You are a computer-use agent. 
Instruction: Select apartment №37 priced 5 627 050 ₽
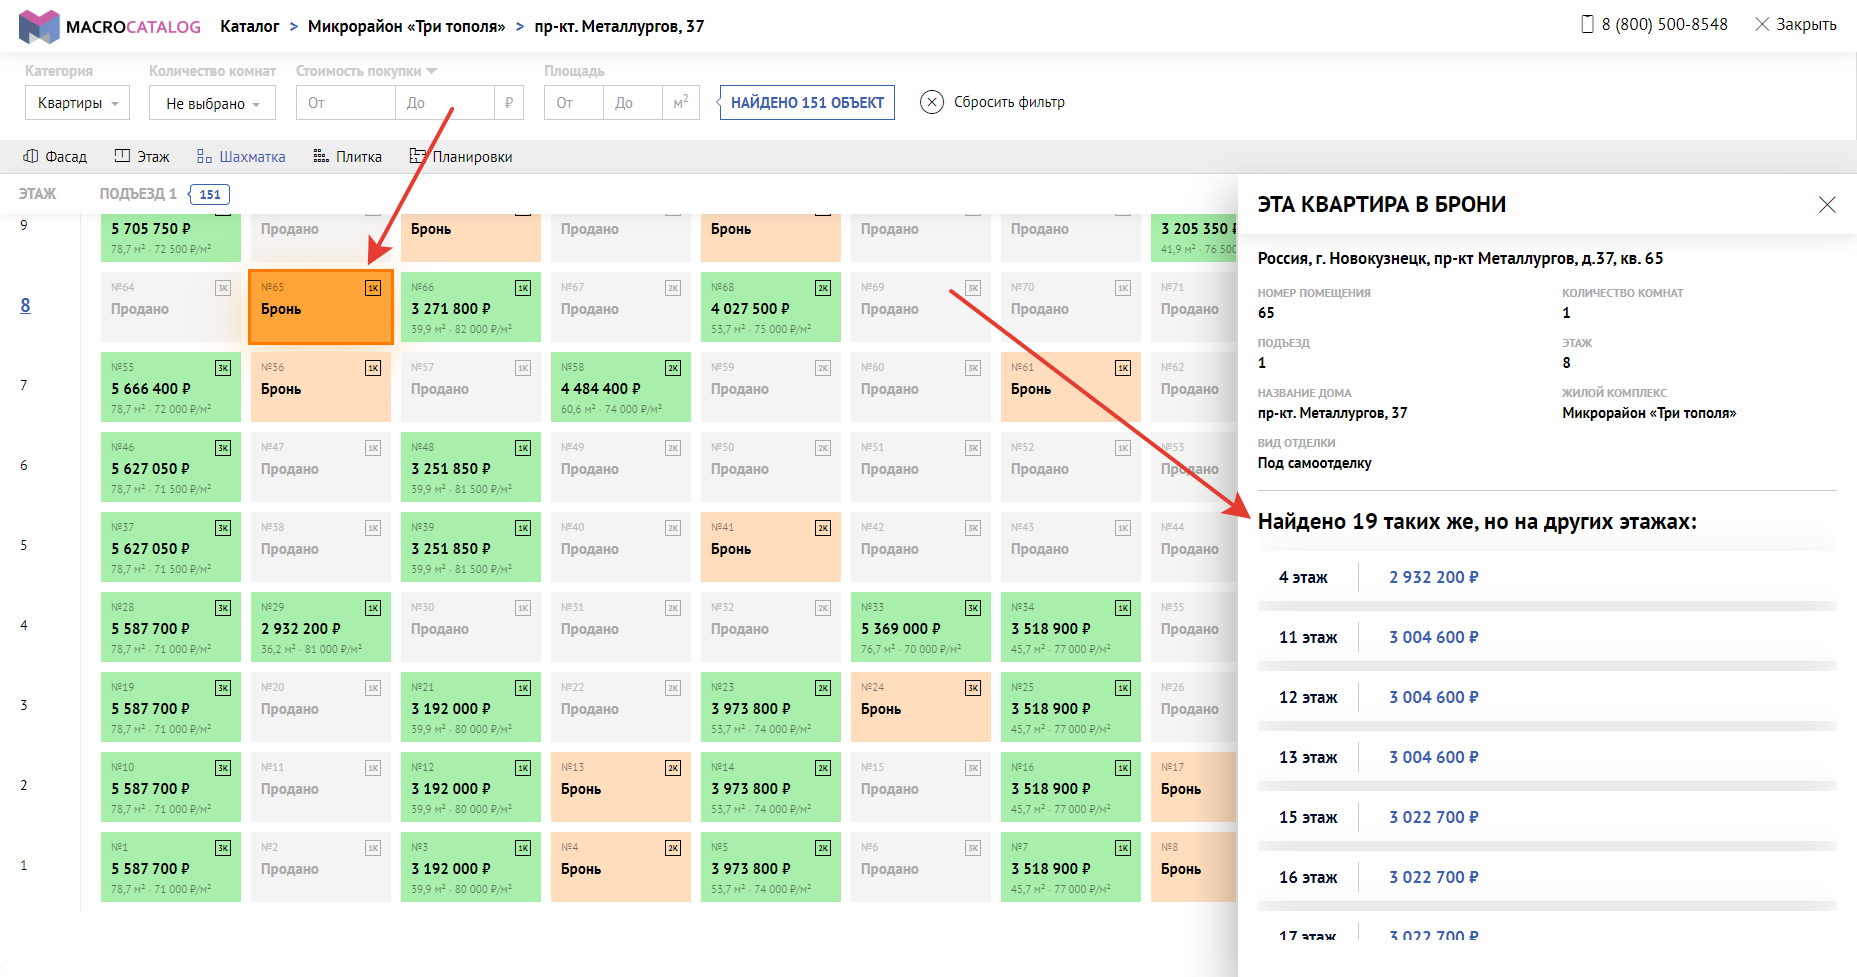tap(171, 547)
